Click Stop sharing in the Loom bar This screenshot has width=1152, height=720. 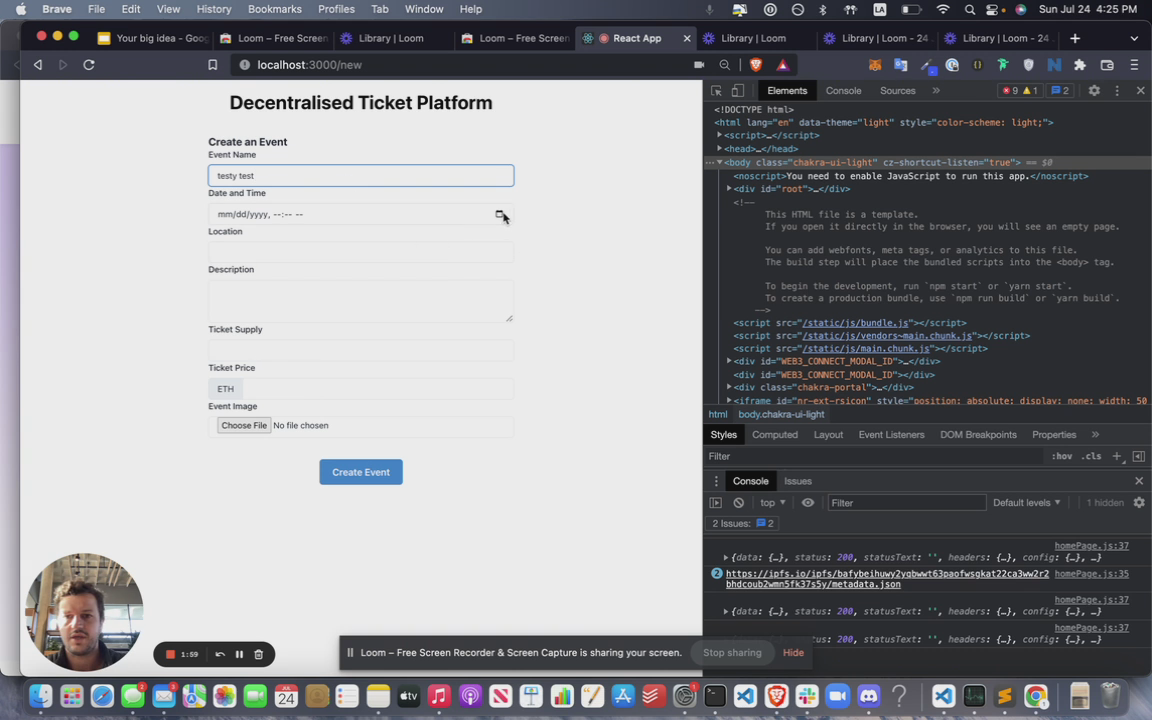click(x=732, y=652)
